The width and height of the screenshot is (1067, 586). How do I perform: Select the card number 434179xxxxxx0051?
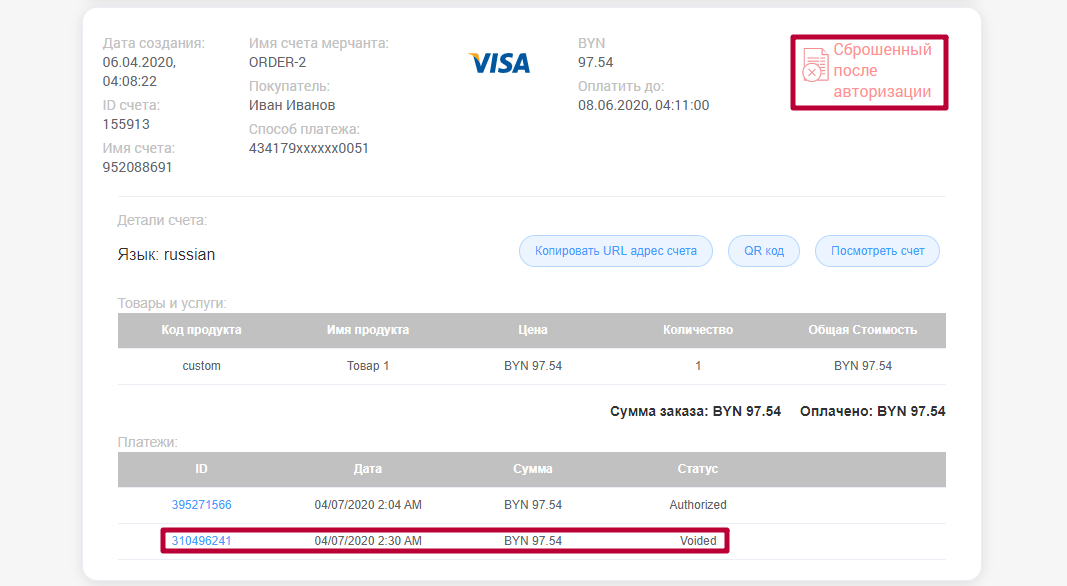(x=309, y=148)
